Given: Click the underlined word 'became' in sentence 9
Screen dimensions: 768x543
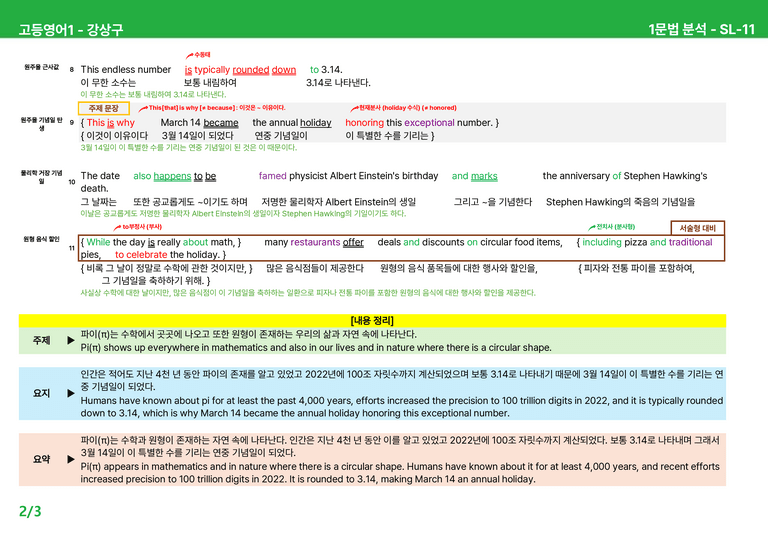Looking at the screenshot, I should [x=221, y=123].
